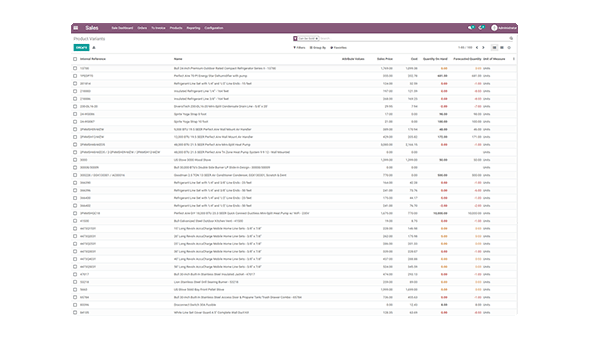The height and width of the screenshot is (360, 590).
Task: Go to next page of records
Action: click(484, 48)
